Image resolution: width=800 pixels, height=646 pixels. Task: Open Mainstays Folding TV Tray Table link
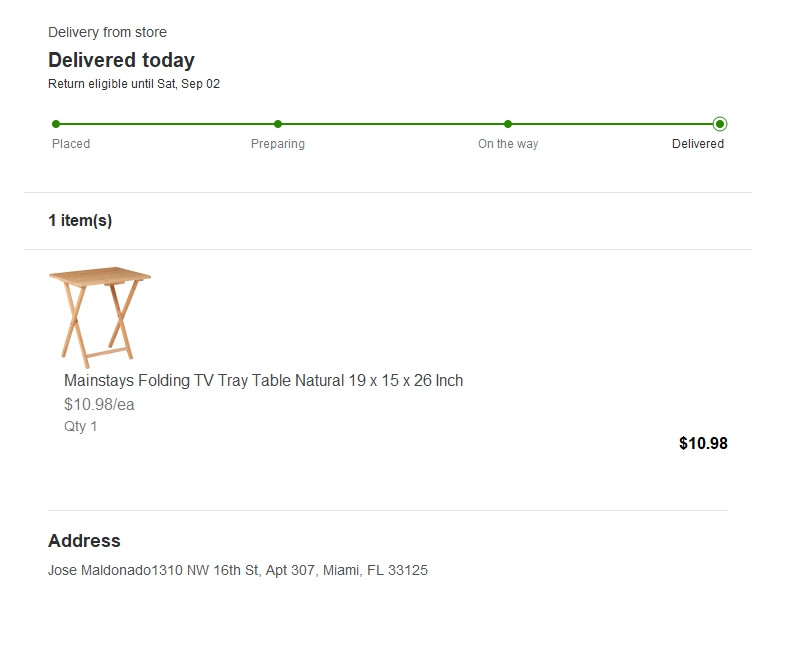tap(263, 381)
